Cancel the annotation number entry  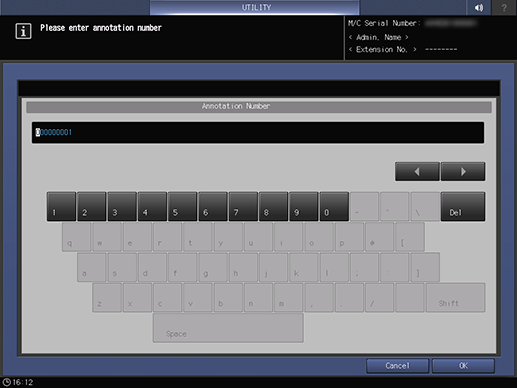[x=397, y=366]
